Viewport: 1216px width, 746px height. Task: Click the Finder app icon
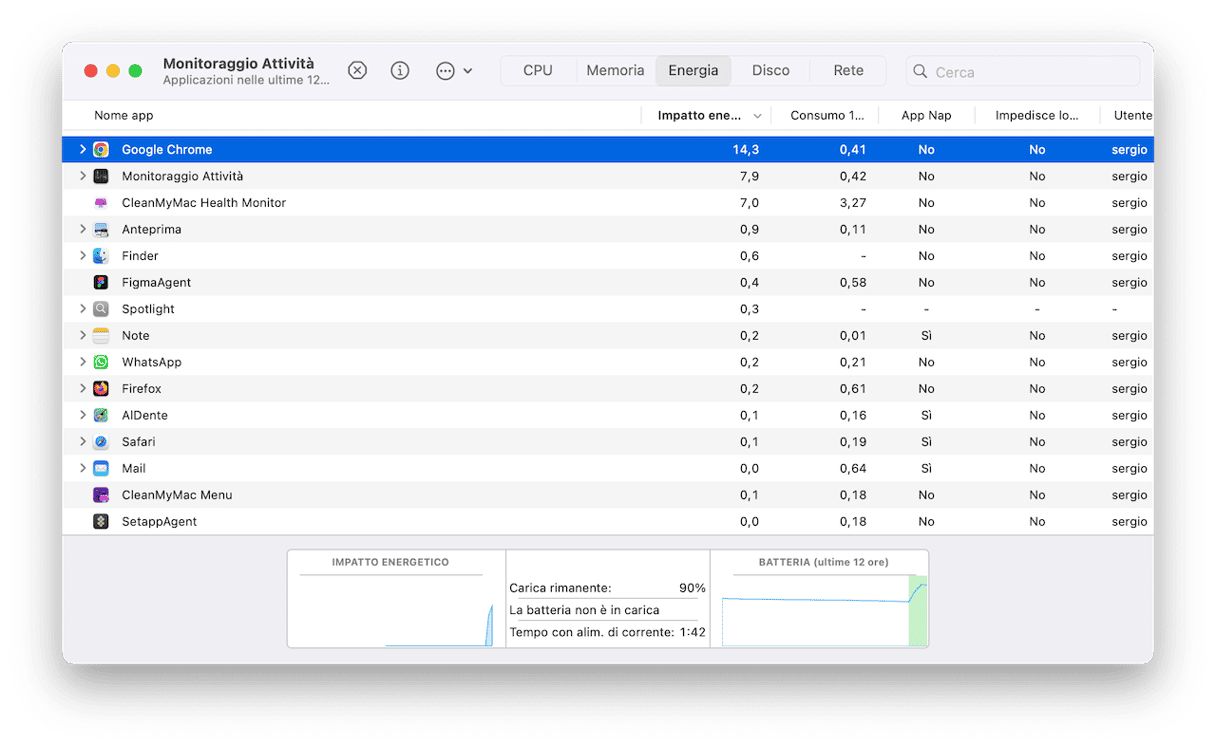(101, 256)
